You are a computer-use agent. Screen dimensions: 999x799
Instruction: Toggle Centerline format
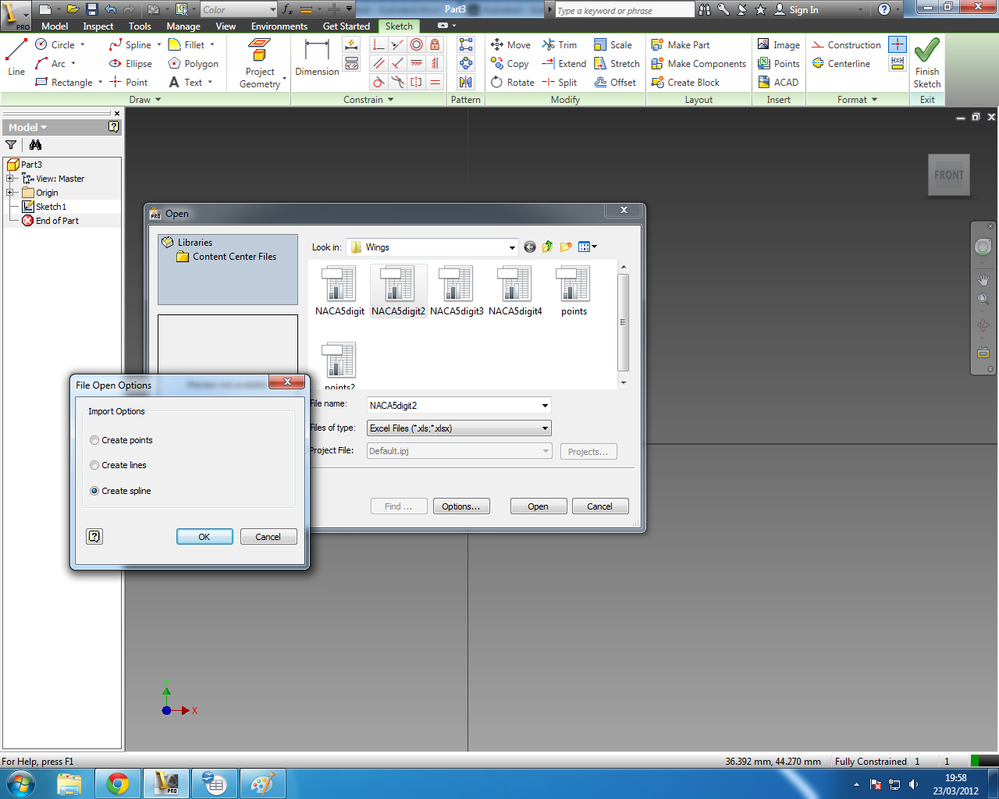click(x=841, y=63)
